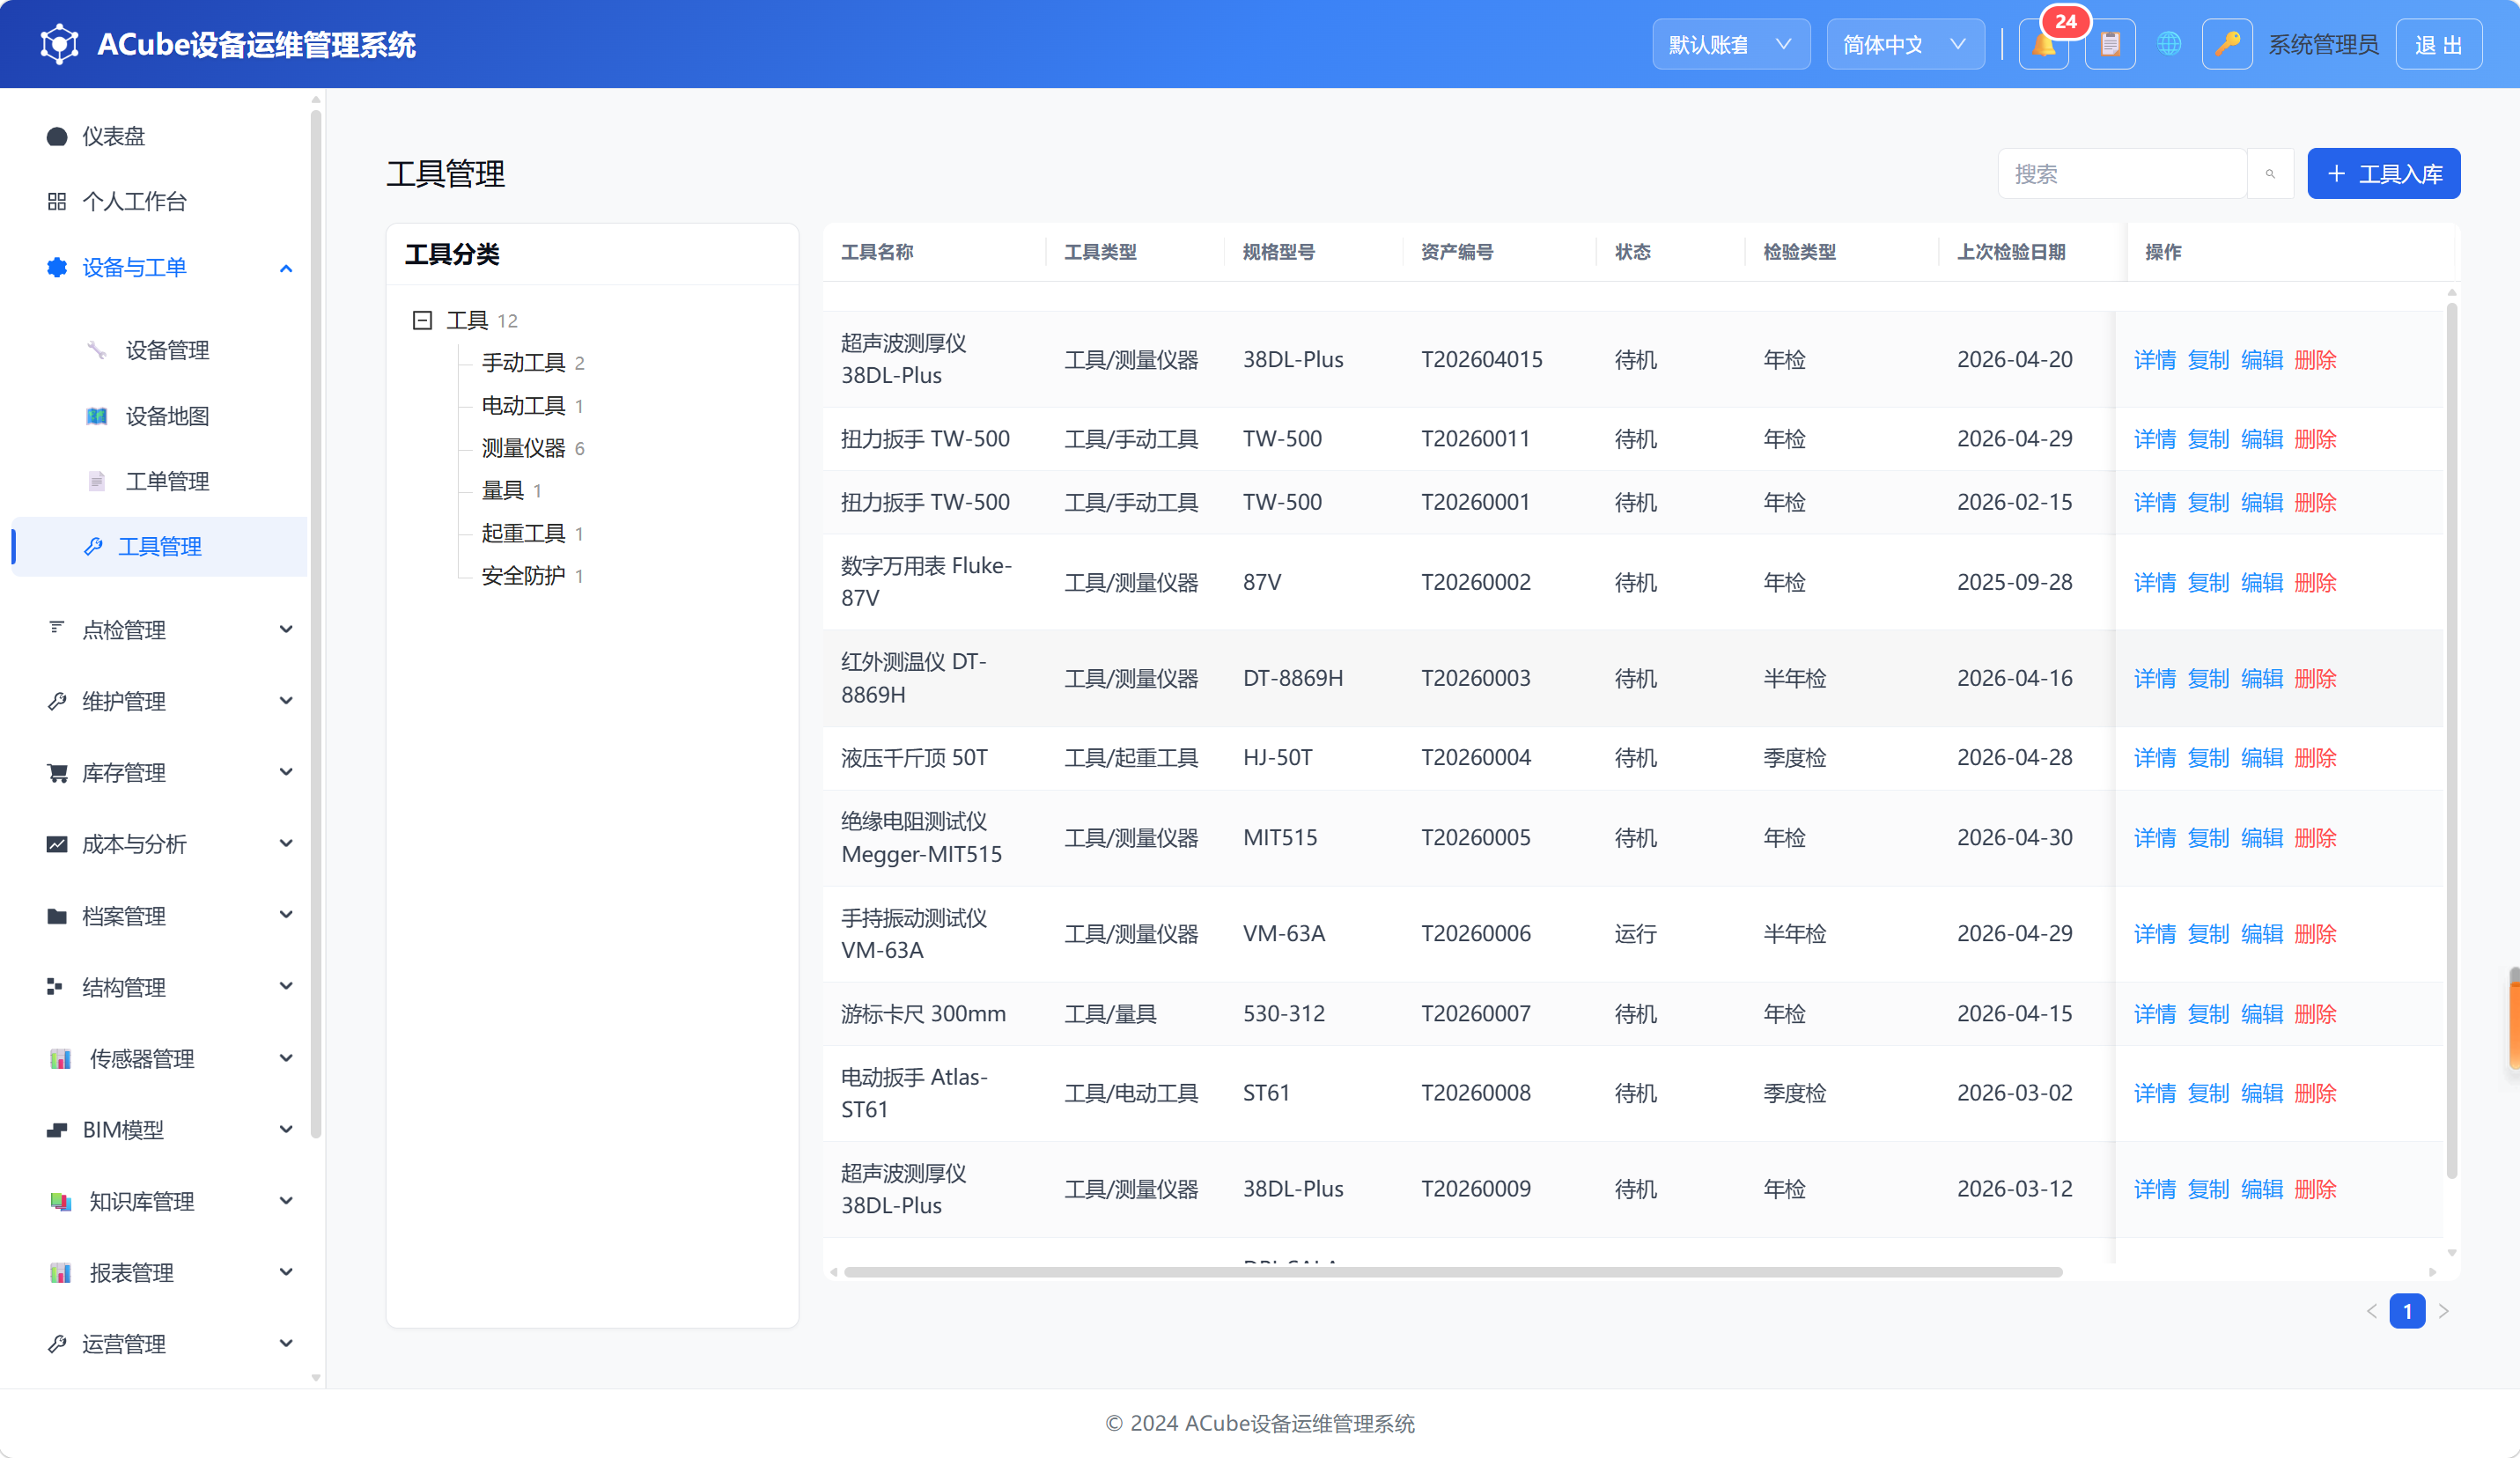Screen dimensions: 2520x1458
Task: Select 手动工具 category in tree
Action: pos(523,362)
